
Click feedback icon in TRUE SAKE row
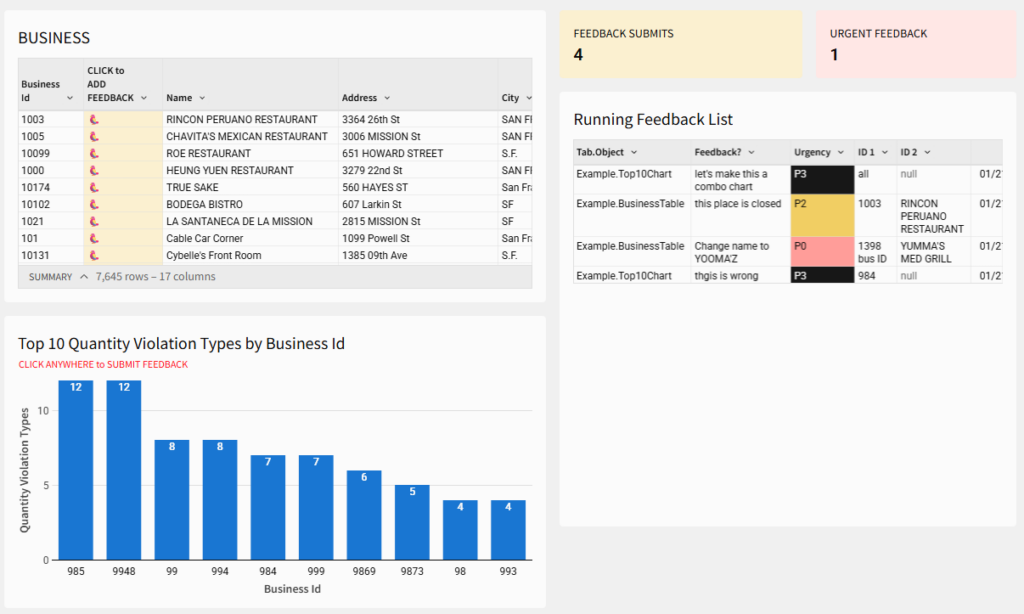(x=94, y=188)
